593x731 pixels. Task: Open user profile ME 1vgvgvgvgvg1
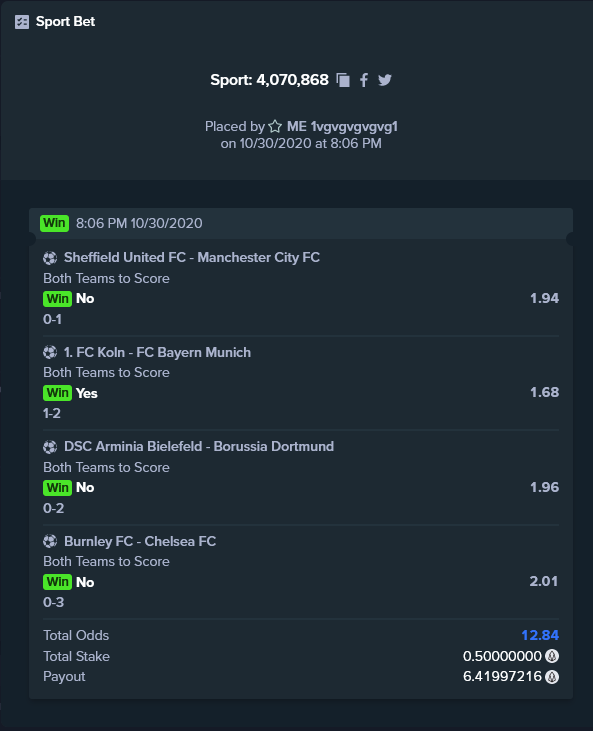coord(342,126)
